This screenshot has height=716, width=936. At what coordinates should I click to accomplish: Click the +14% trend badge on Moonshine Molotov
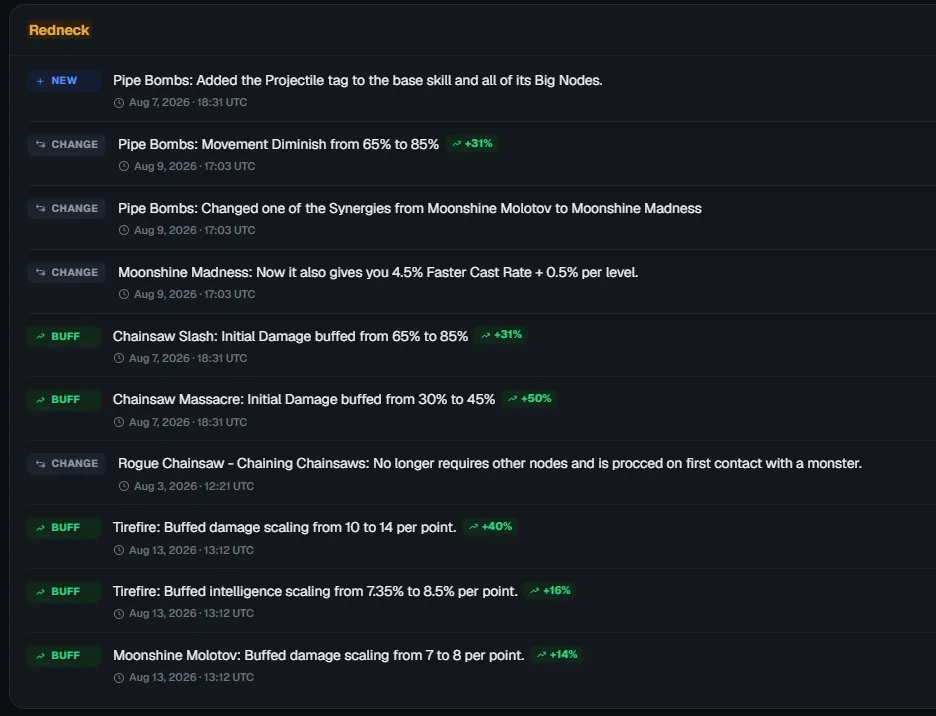coord(557,654)
